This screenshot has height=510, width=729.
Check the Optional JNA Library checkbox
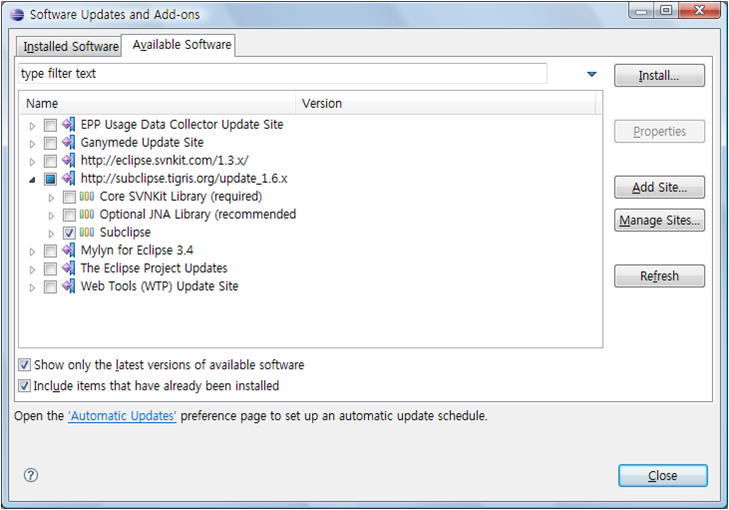point(69,215)
